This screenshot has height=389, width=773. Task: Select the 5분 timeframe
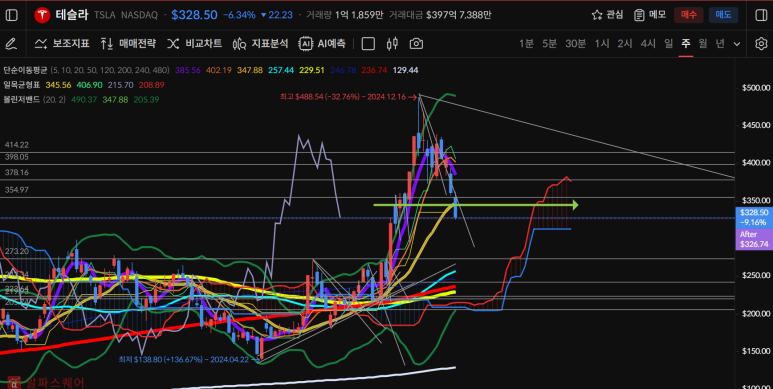coord(549,44)
